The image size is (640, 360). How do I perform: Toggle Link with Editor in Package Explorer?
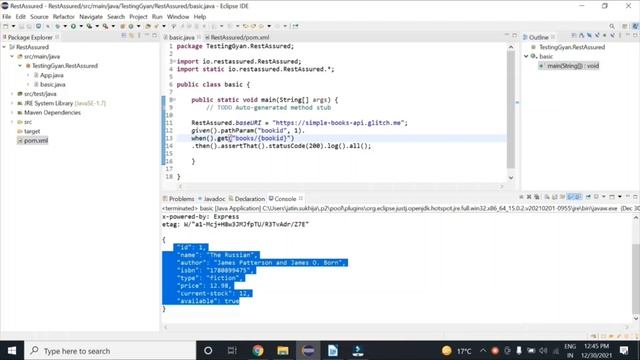(131, 36)
